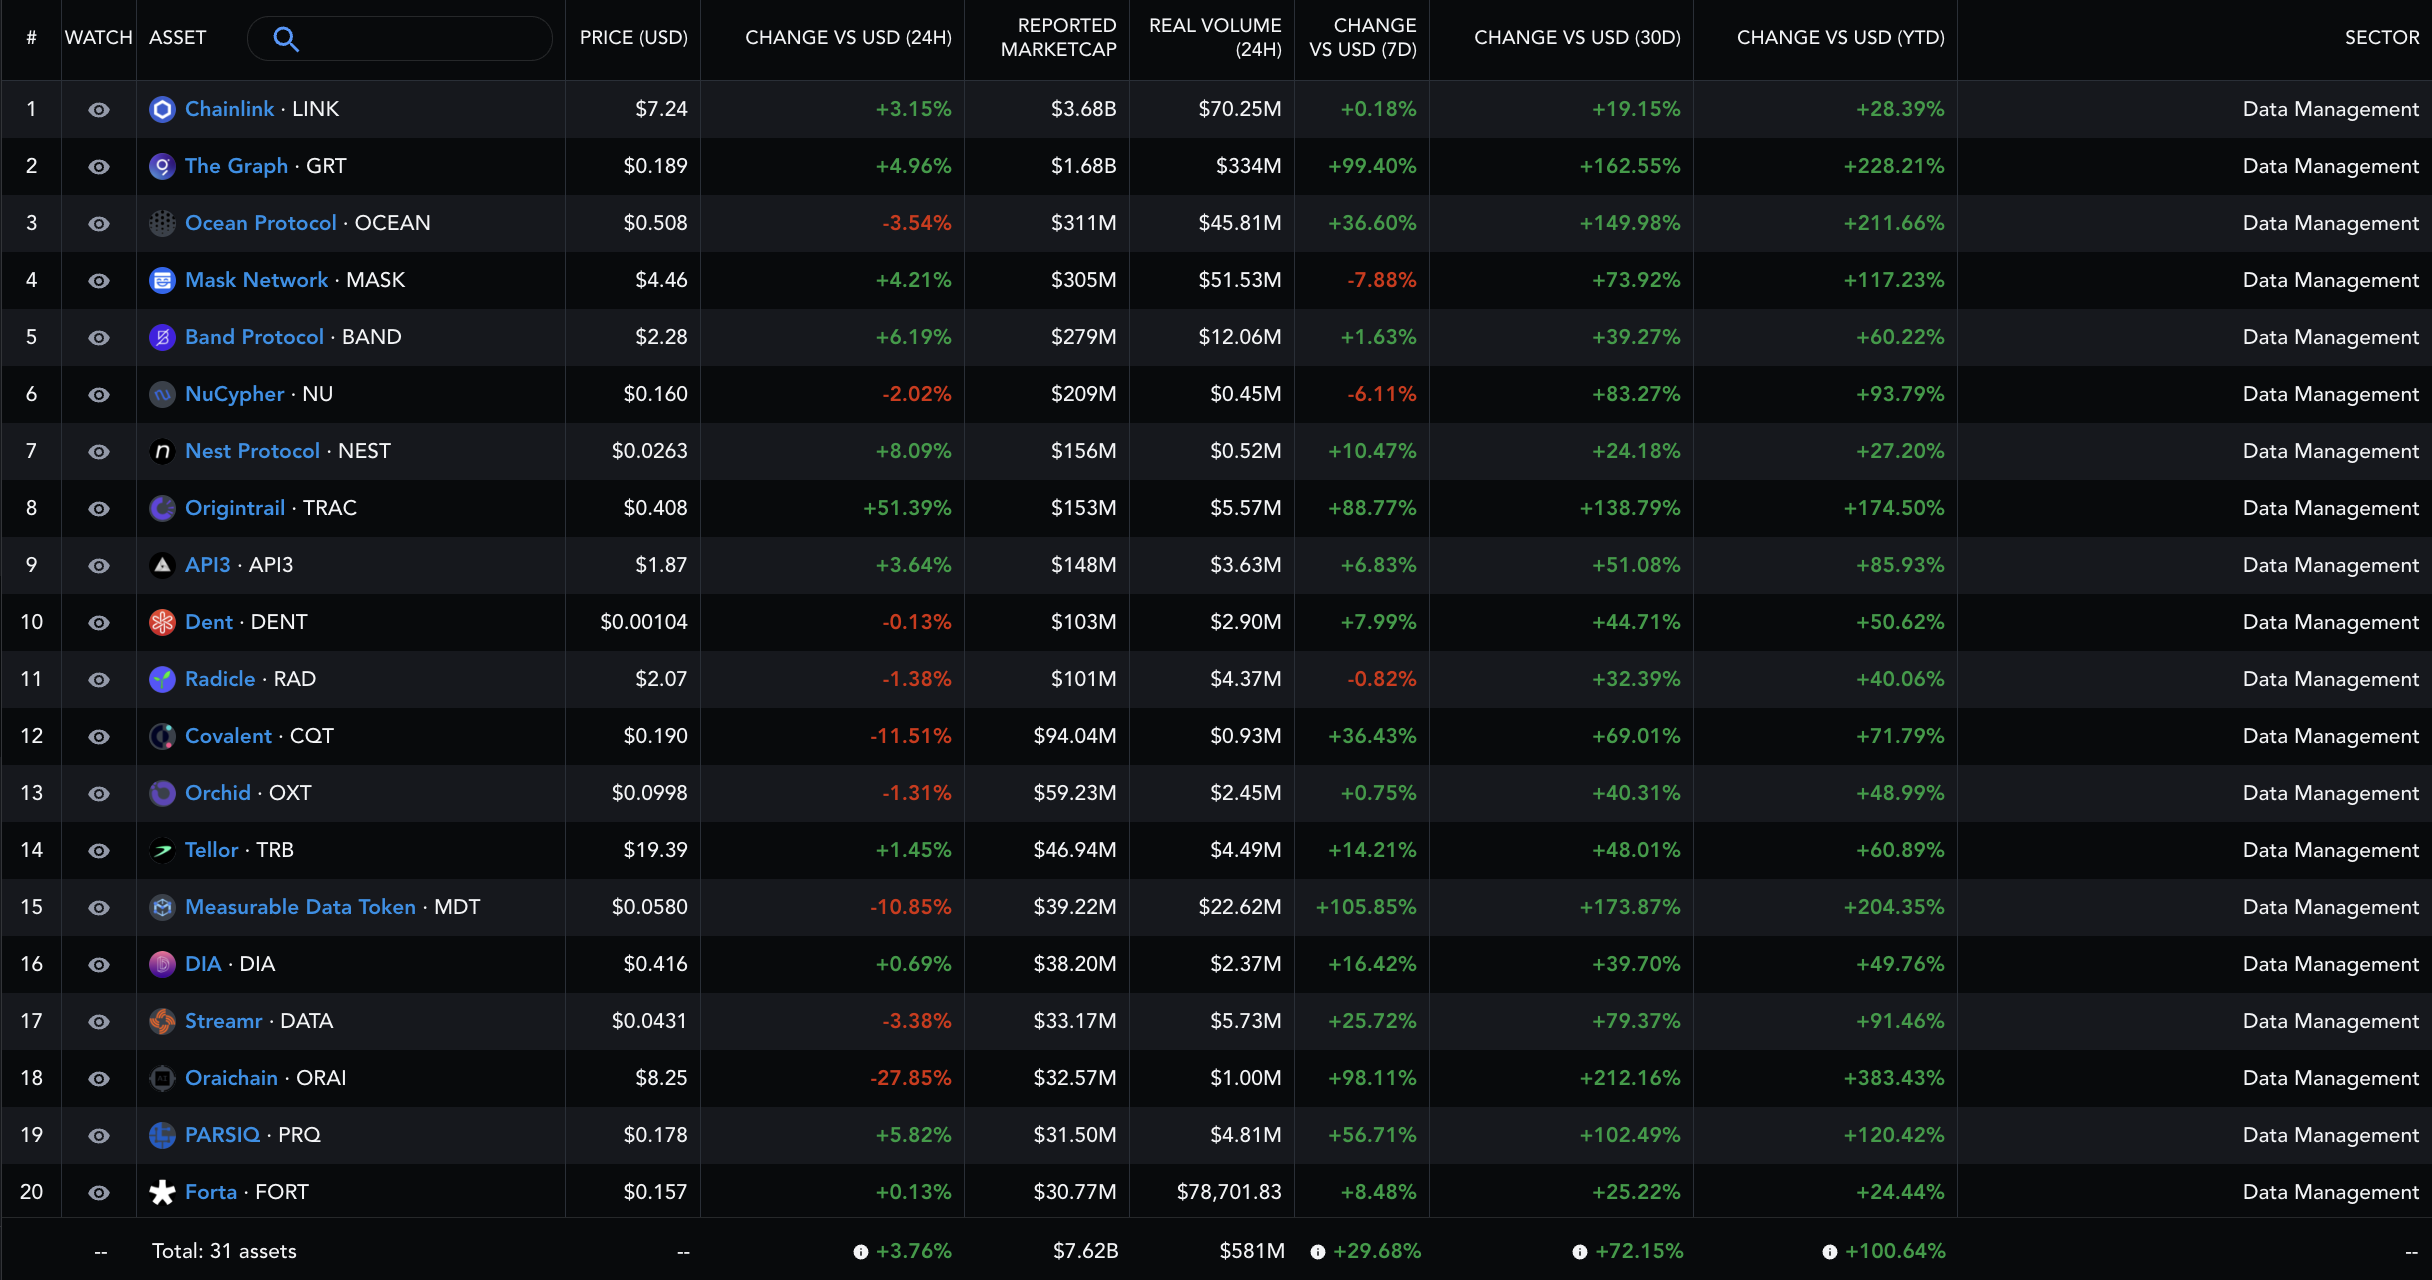The width and height of the screenshot is (2432, 1280).
Task: Open The Graph asset link
Action: (236, 166)
